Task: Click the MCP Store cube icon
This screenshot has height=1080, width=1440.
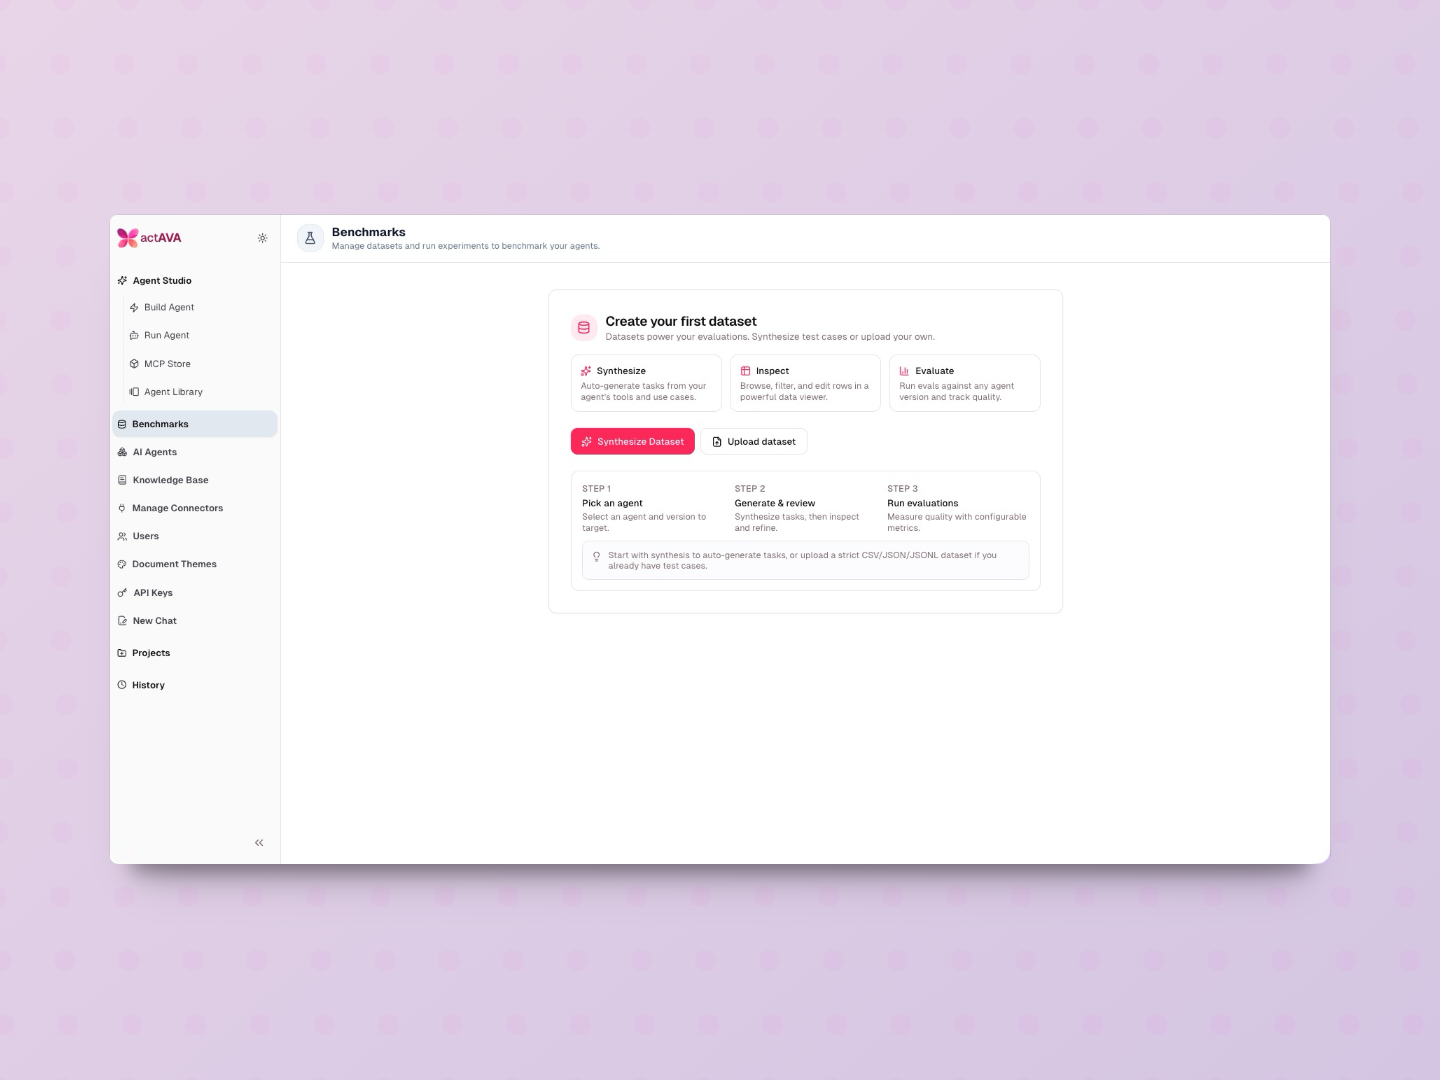Action: click(134, 364)
